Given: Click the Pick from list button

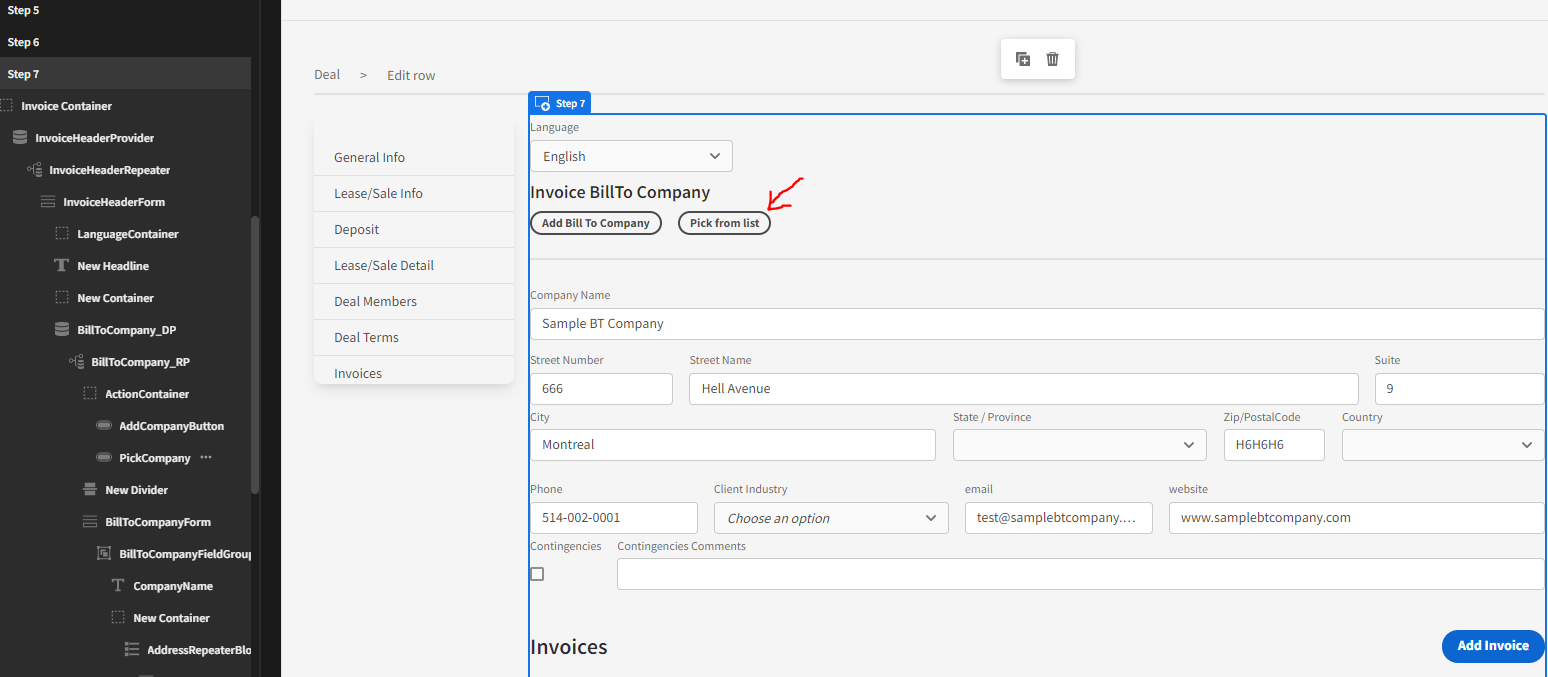Looking at the screenshot, I should tap(724, 222).
